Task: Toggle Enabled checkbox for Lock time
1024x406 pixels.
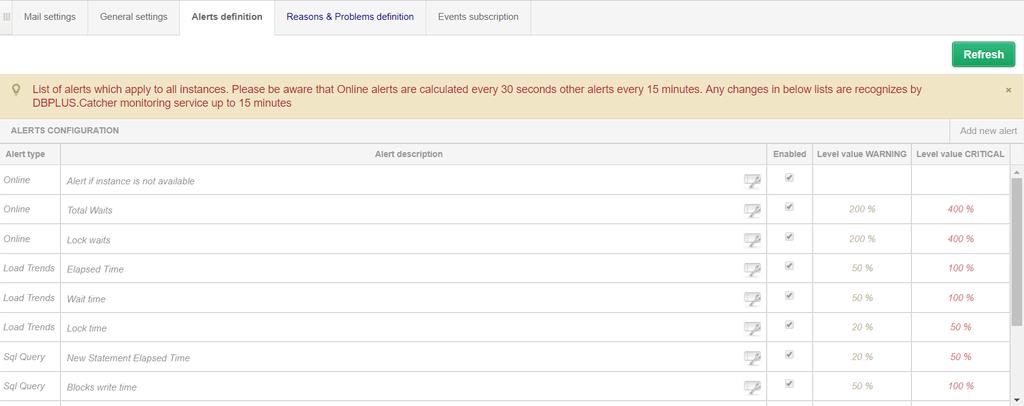Action: [x=789, y=324]
